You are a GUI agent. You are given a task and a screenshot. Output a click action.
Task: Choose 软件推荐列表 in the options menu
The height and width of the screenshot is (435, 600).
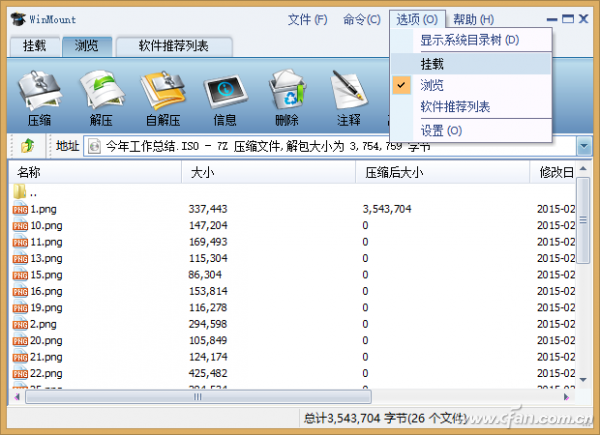(x=471, y=106)
